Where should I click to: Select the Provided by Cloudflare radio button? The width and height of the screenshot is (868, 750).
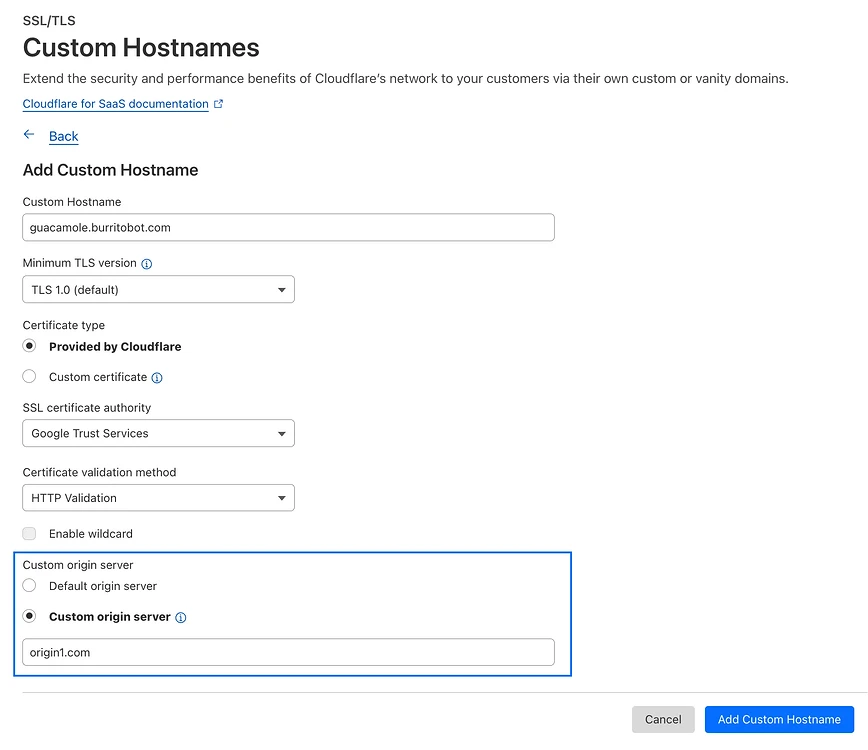click(29, 347)
